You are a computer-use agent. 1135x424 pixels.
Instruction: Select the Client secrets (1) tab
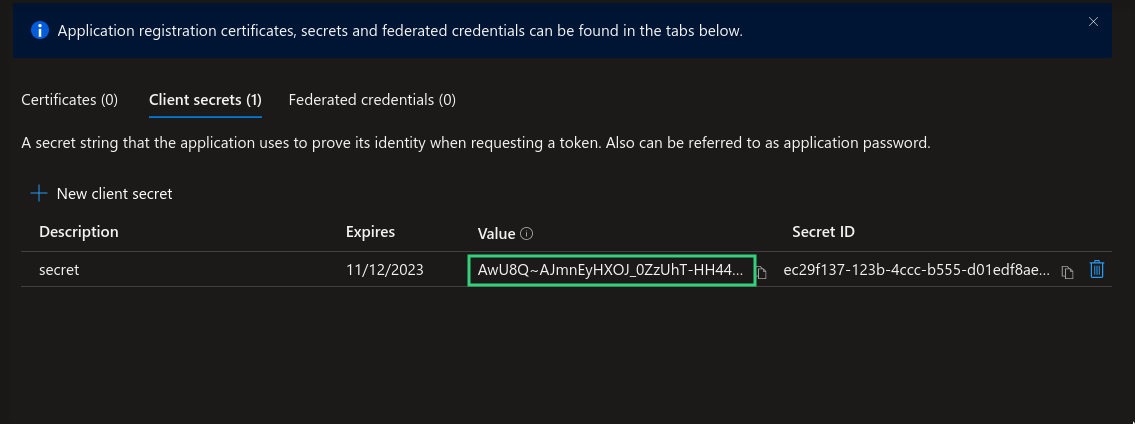tap(205, 100)
